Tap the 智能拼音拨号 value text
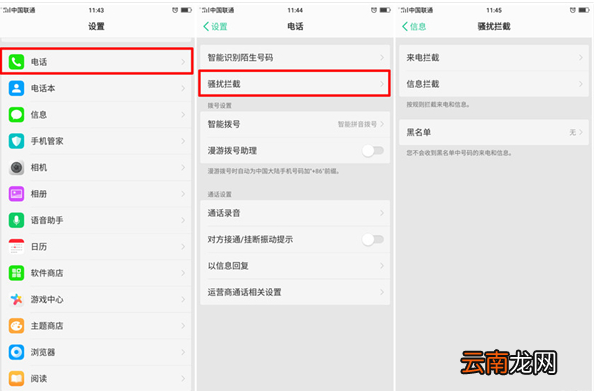 coord(357,124)
